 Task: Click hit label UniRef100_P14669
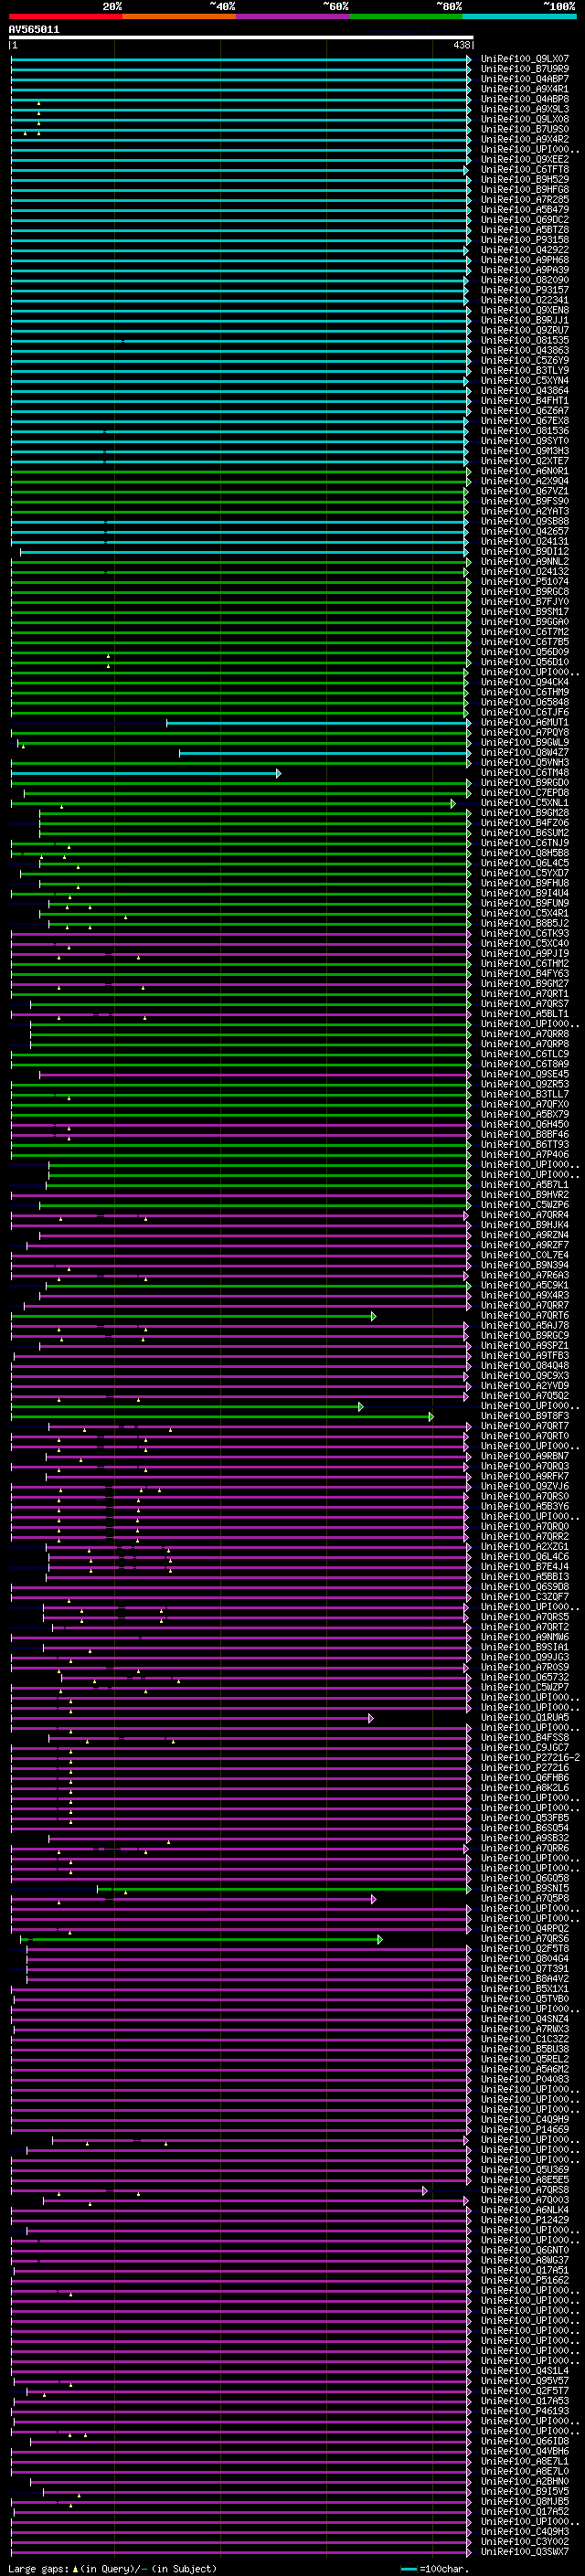tap(524, 2130)
